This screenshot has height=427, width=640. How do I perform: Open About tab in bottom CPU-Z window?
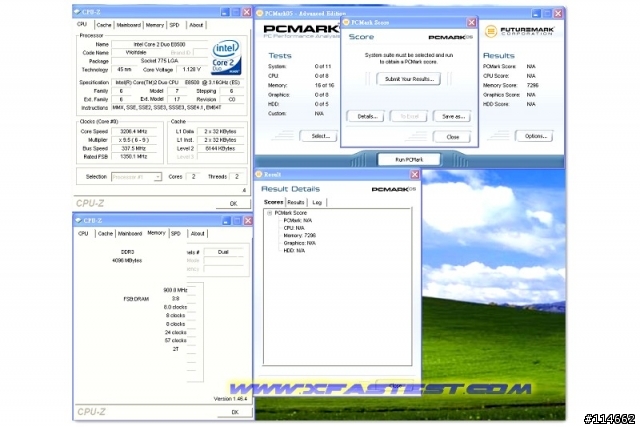point(197,234)
